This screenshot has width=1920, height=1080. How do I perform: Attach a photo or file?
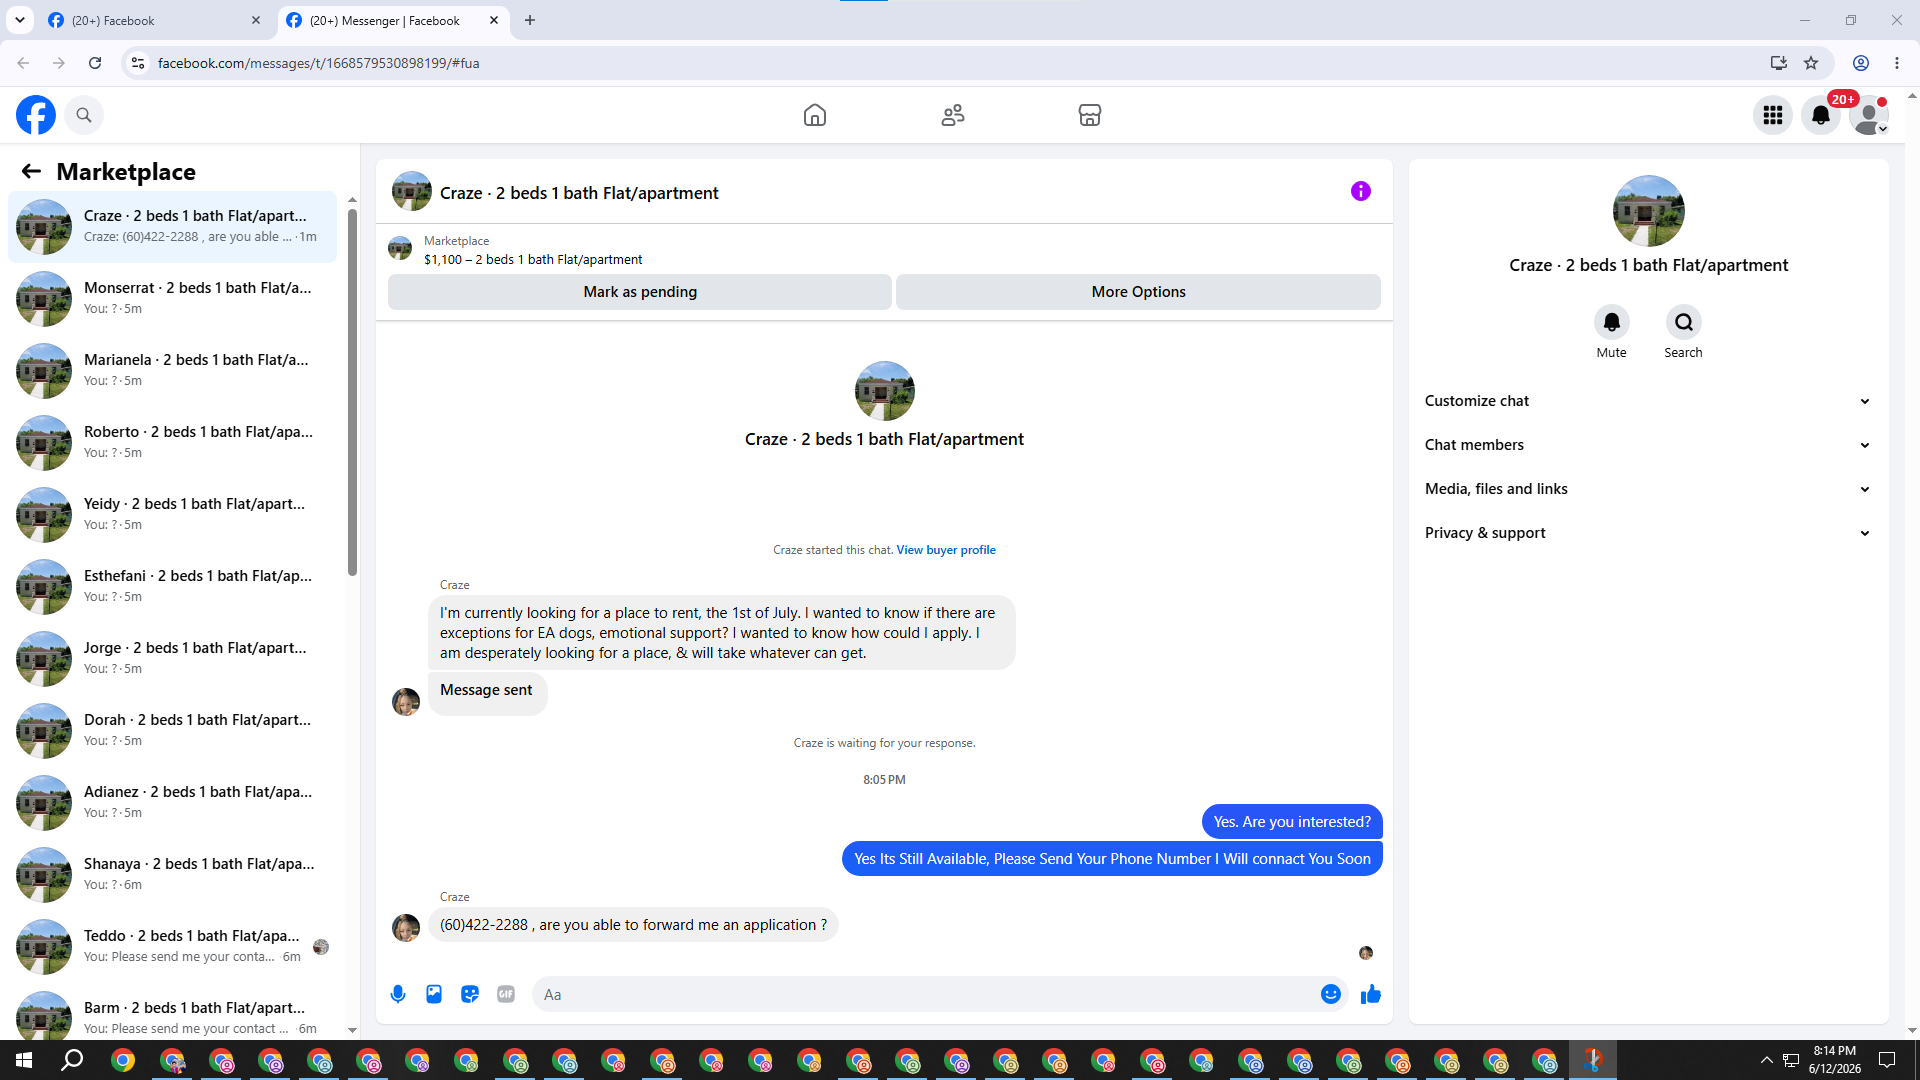pyautogui.click(x=434, y=994)
